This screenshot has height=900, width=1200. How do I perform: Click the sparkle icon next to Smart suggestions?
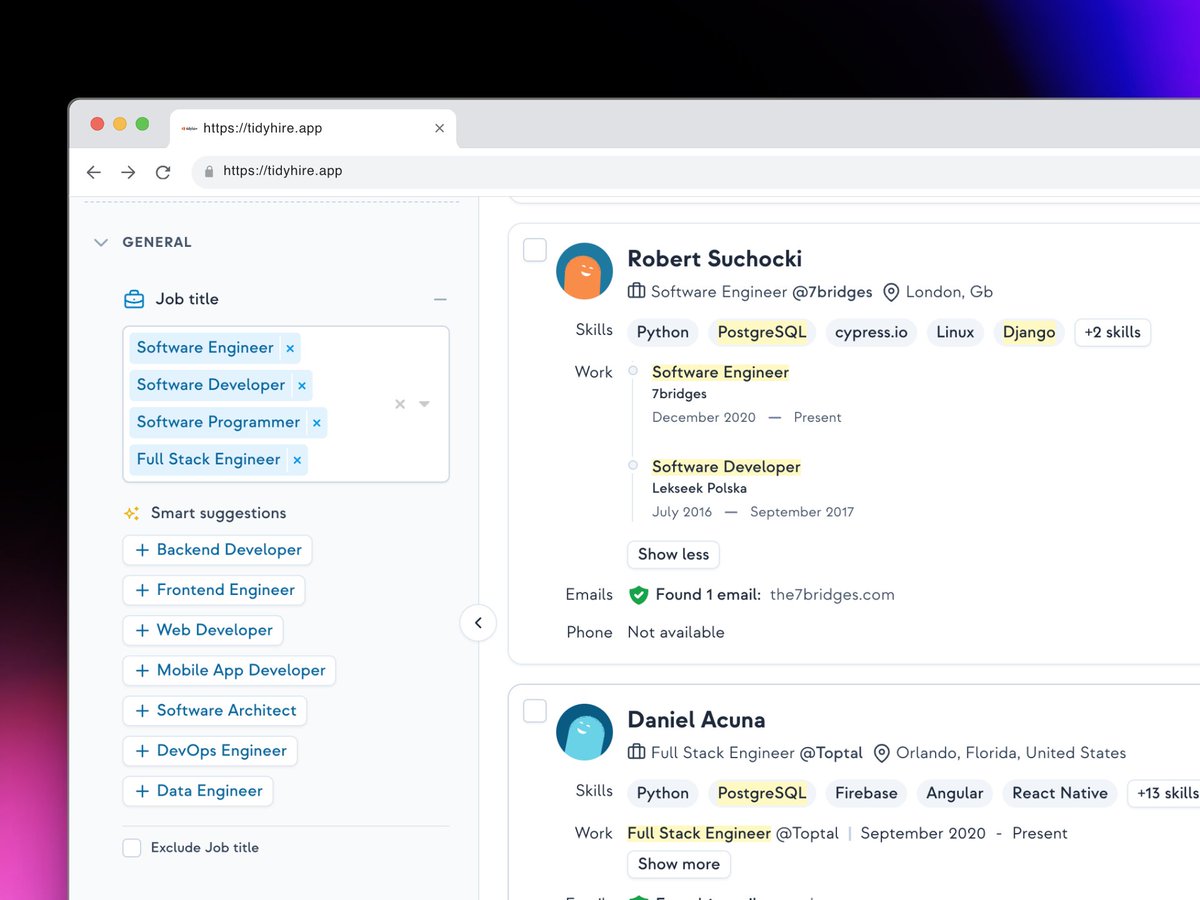click(x=130, y=513)
